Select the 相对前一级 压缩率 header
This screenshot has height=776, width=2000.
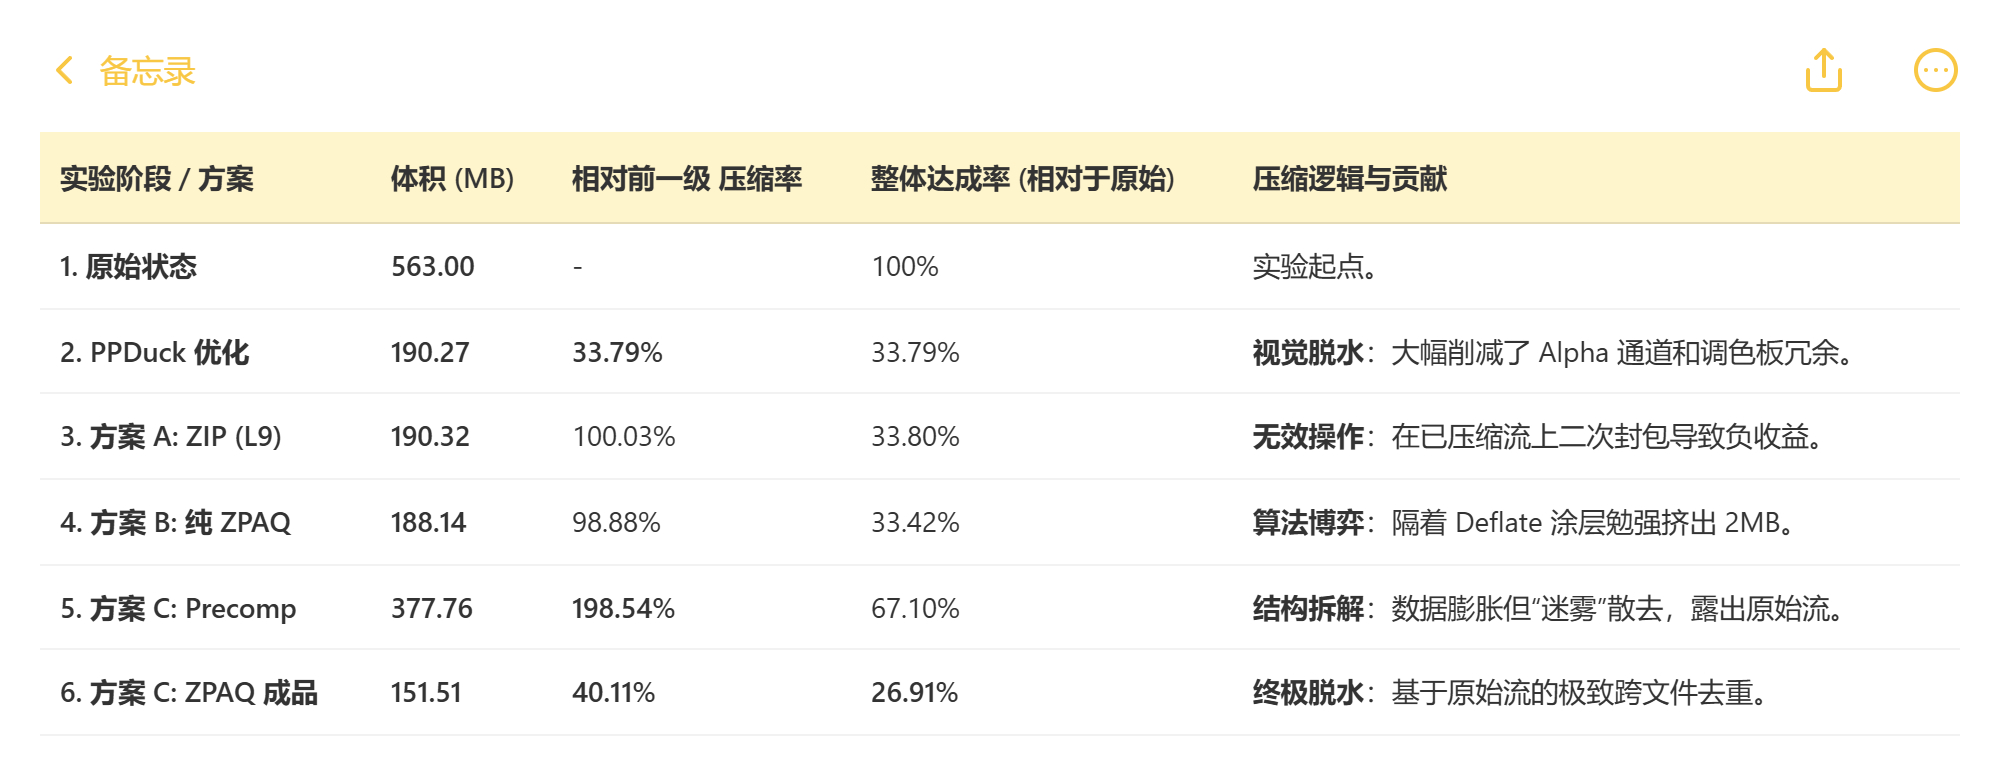point(686,179)
